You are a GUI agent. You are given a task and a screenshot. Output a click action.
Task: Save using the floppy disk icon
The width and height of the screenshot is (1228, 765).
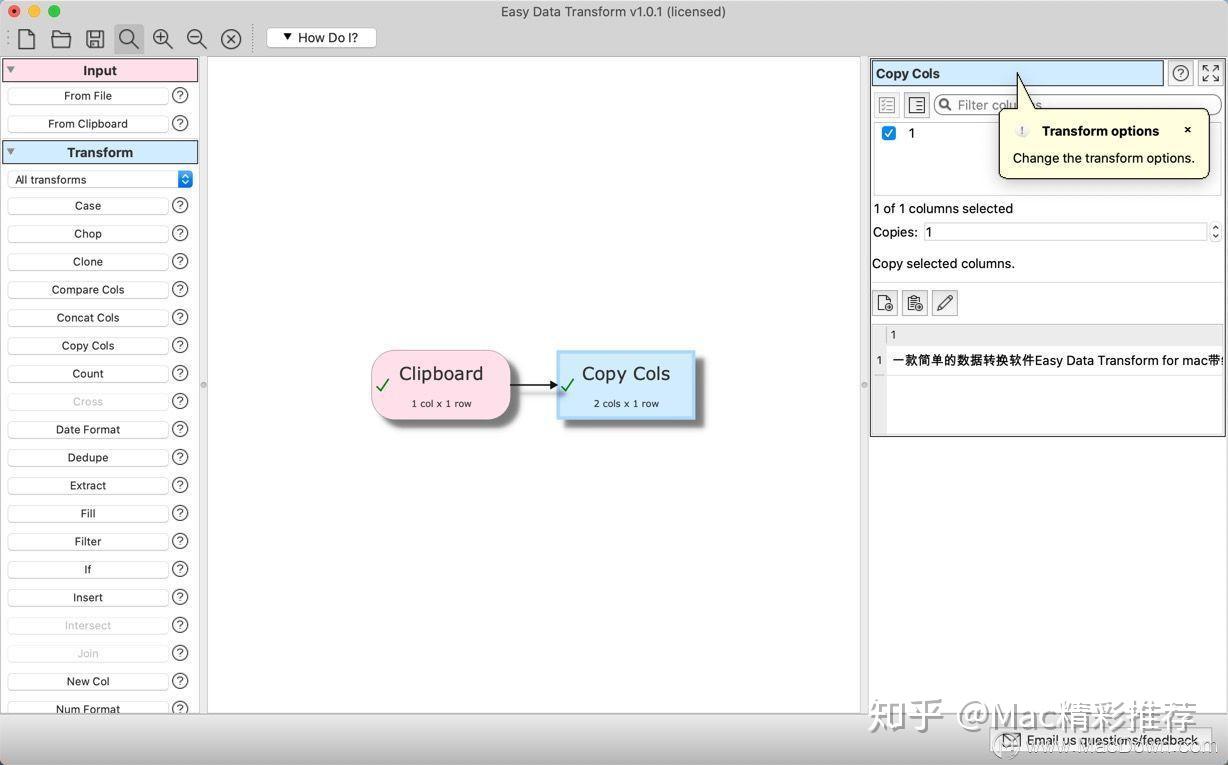(x=95, y=39)
